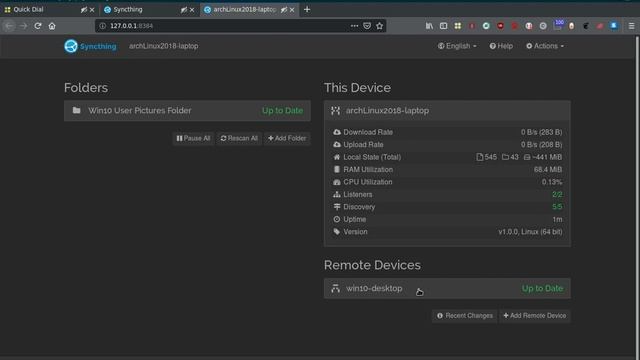640x360 pixels.
Task: Click the Version v1.0.0 row
Action: click(447, 232)
